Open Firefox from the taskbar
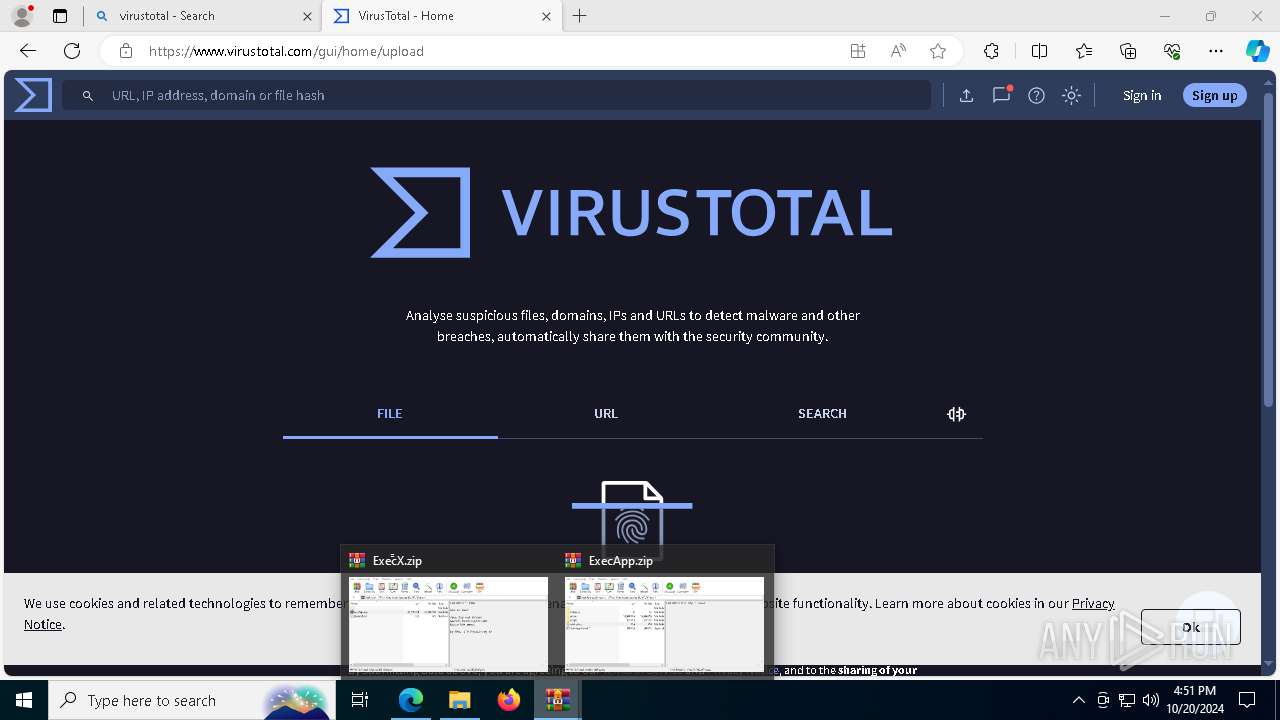1280x720 pixels. tap(509, 700)
